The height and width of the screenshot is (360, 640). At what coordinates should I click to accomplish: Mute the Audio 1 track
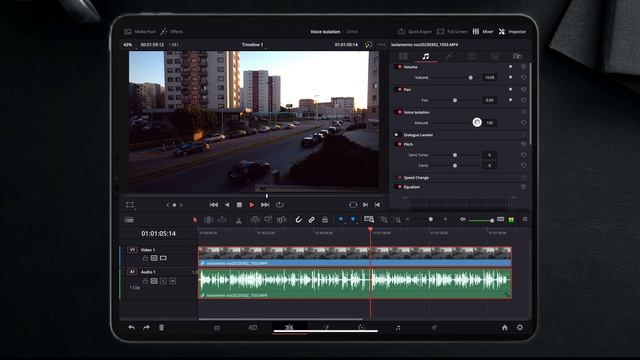point(172,281)
